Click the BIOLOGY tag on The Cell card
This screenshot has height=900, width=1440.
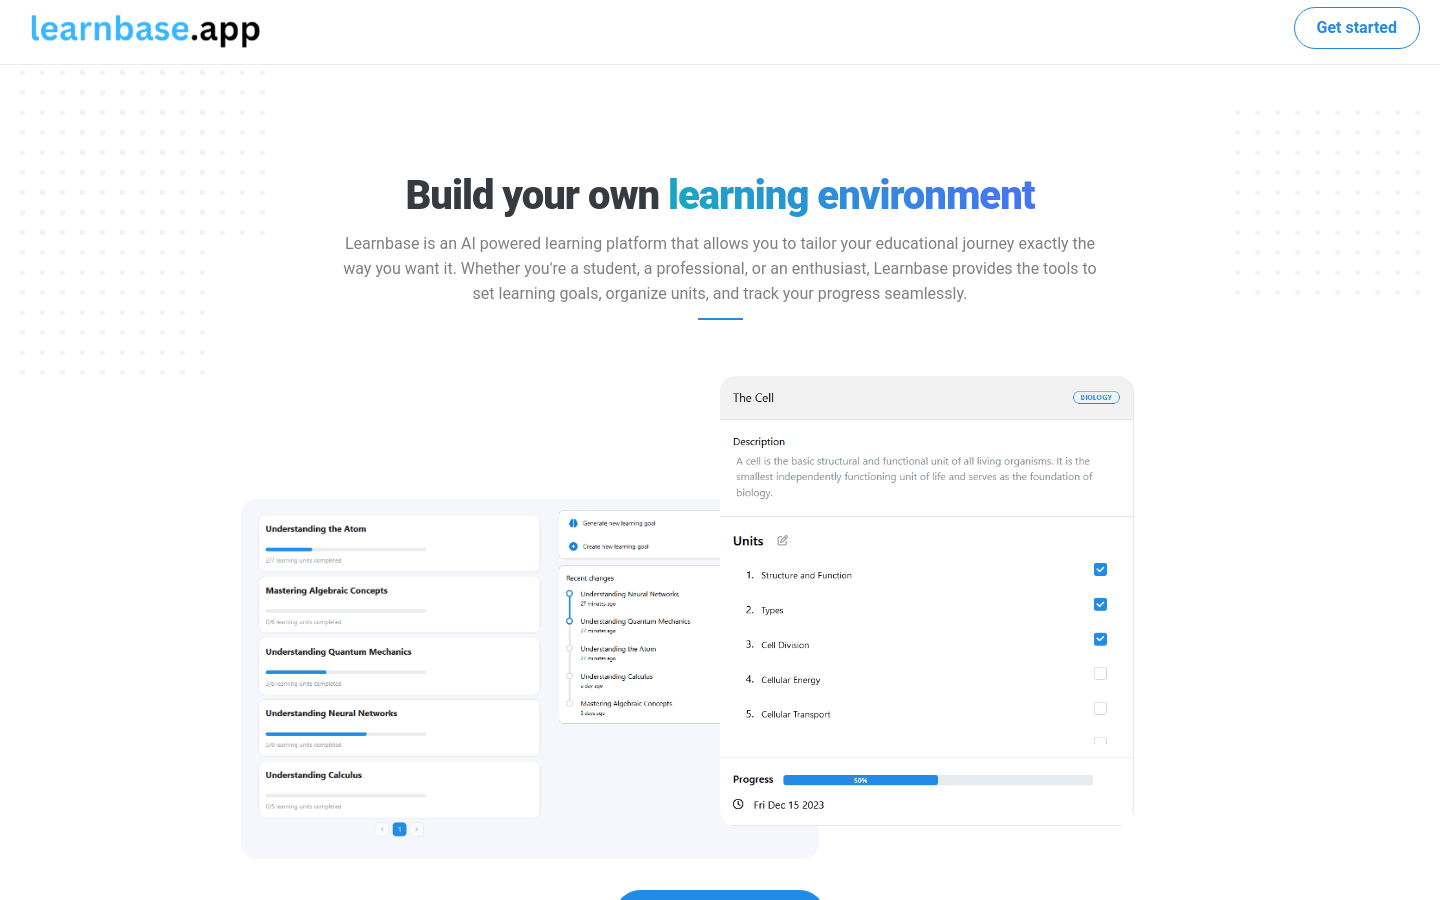tap(1096, 397)
